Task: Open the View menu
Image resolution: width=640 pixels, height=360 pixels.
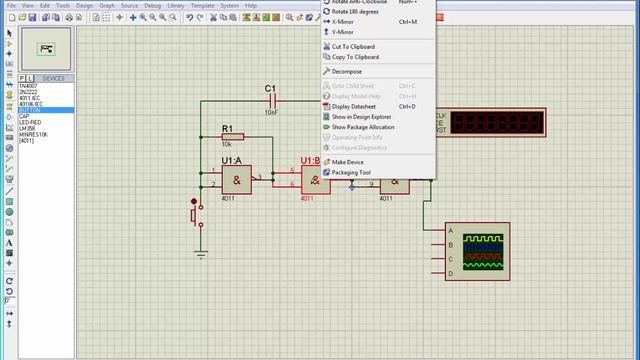Action: pyautogui.click(x=28, y=6)
